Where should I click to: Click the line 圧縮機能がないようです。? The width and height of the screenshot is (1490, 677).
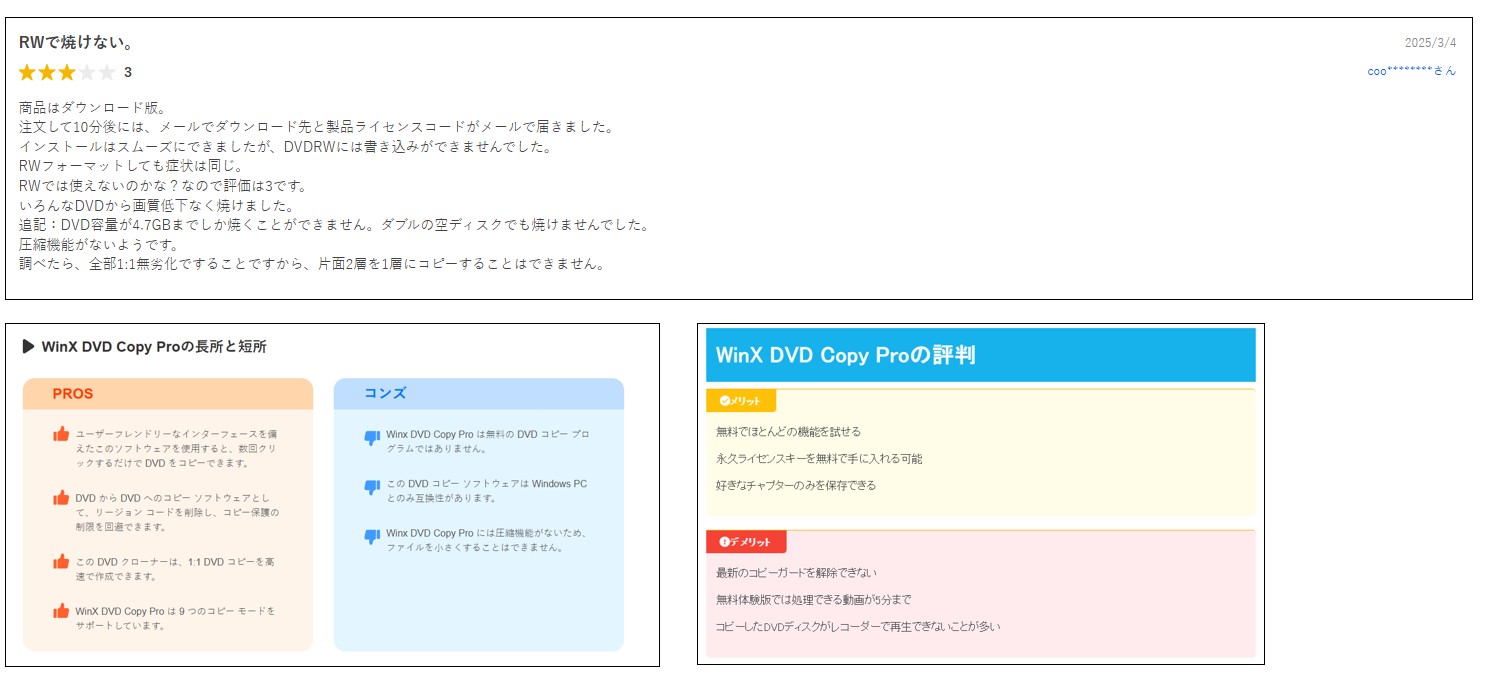click(99, 244)
